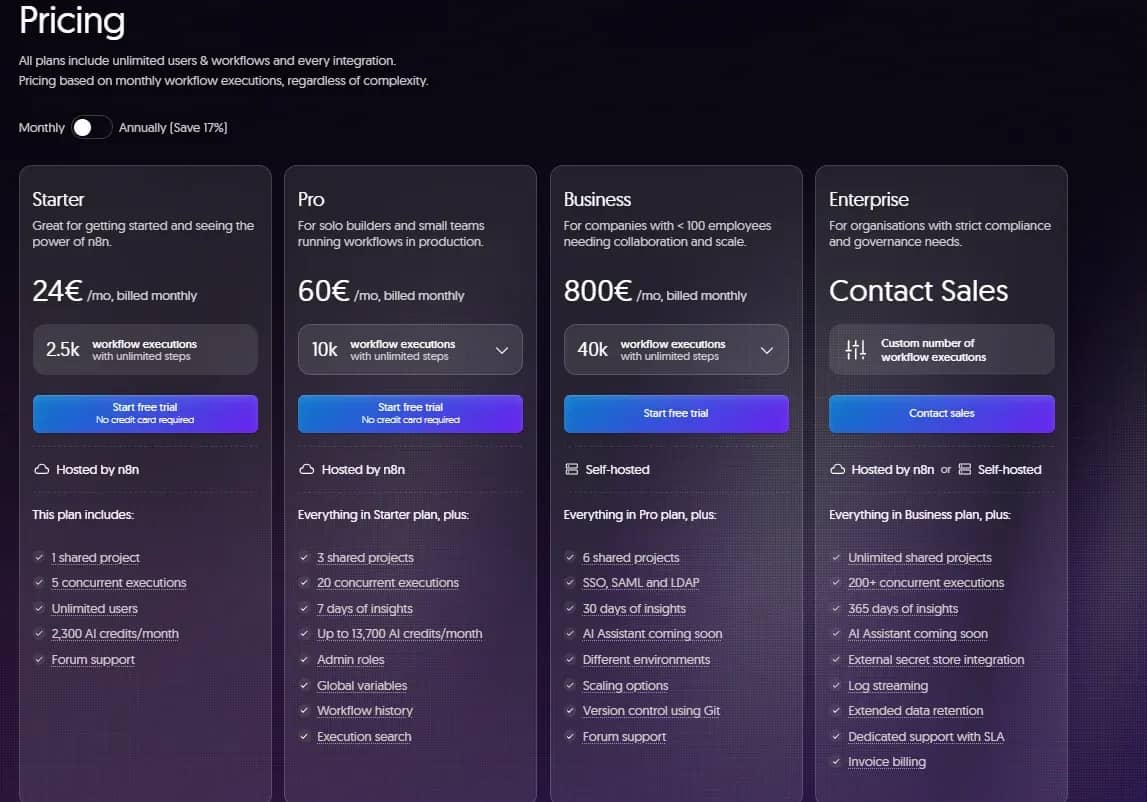Click the Business plan self-hosted server icon
This screenshot has width=1147, height=802.
point(572,469)
